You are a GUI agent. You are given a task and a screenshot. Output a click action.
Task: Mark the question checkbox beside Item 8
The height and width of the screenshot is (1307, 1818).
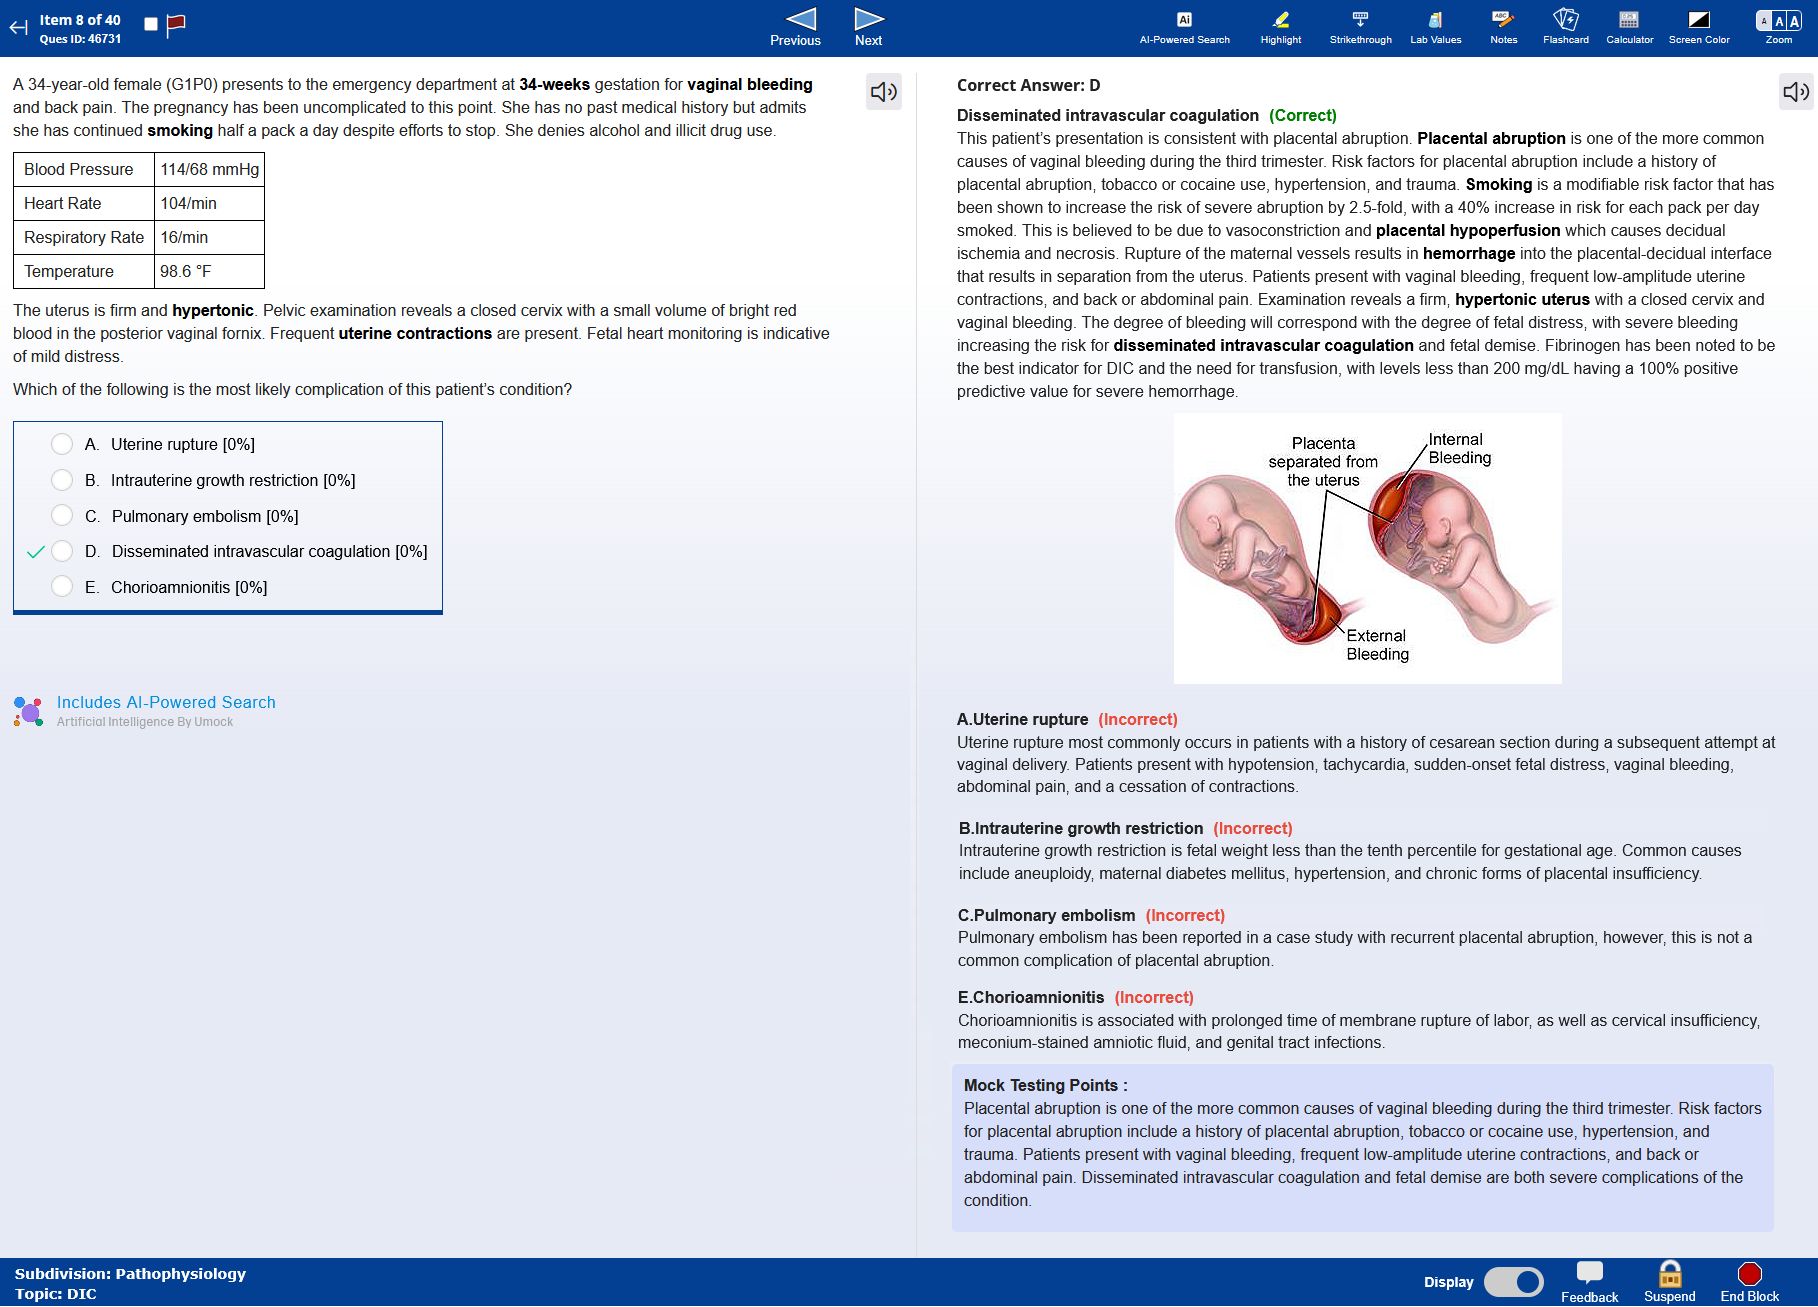click(151, 24)
